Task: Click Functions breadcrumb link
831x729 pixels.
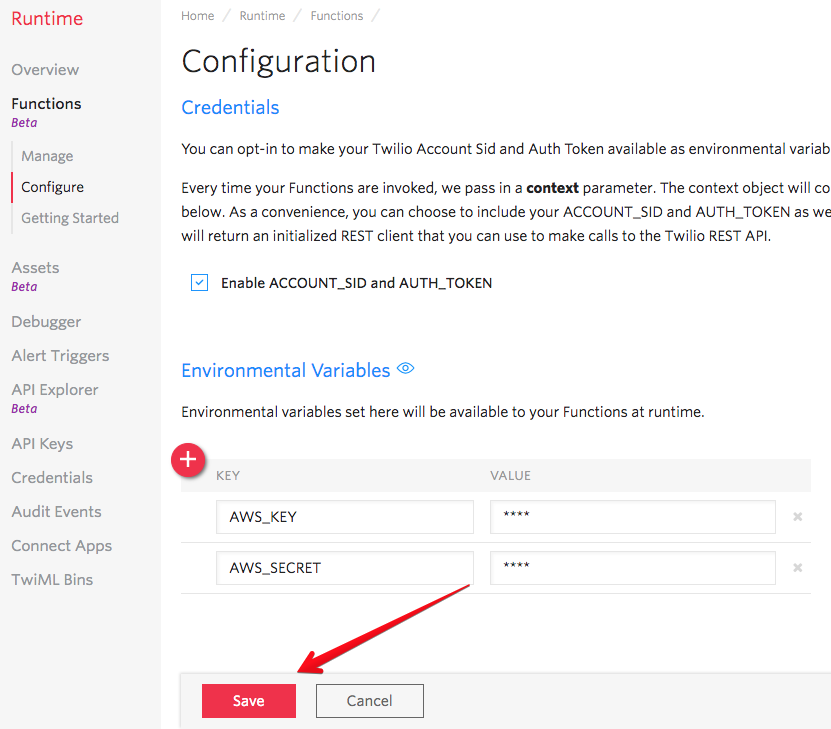Action: (337, 16)
